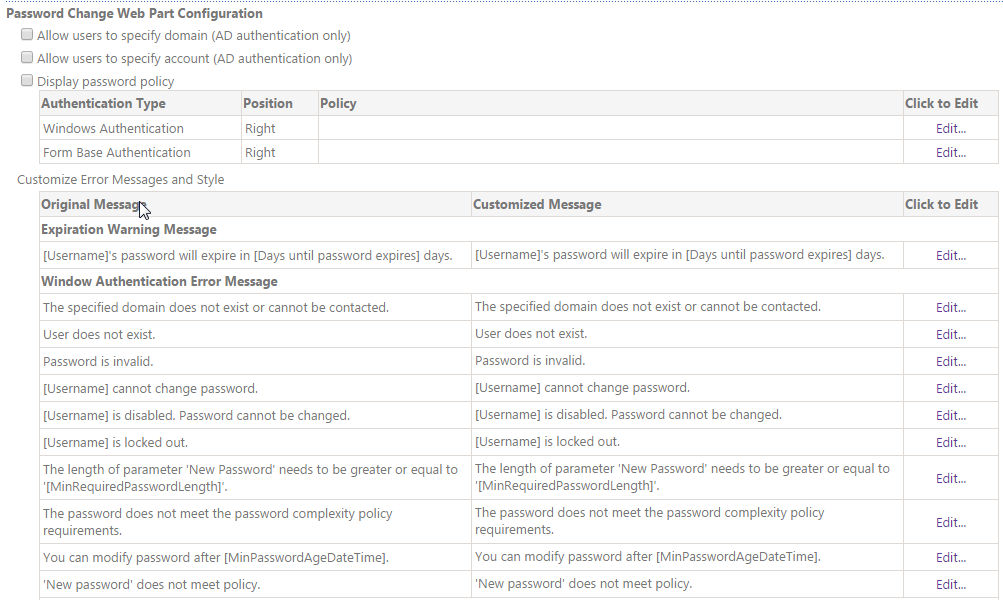Image resolution: width=1003 pixels, height=600 pixels.
Task: Edit 'New password' does not meet policy message
Action: [950, 584]
